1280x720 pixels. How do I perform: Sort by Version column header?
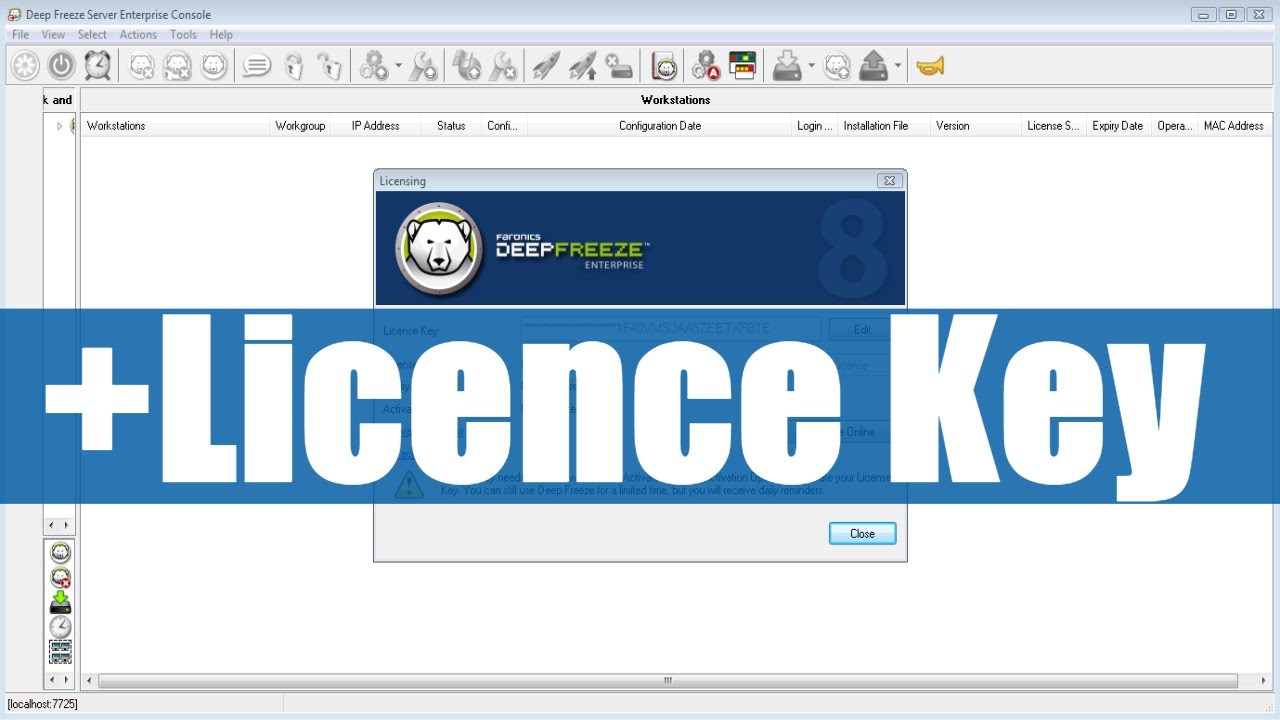tap(976, 126)
